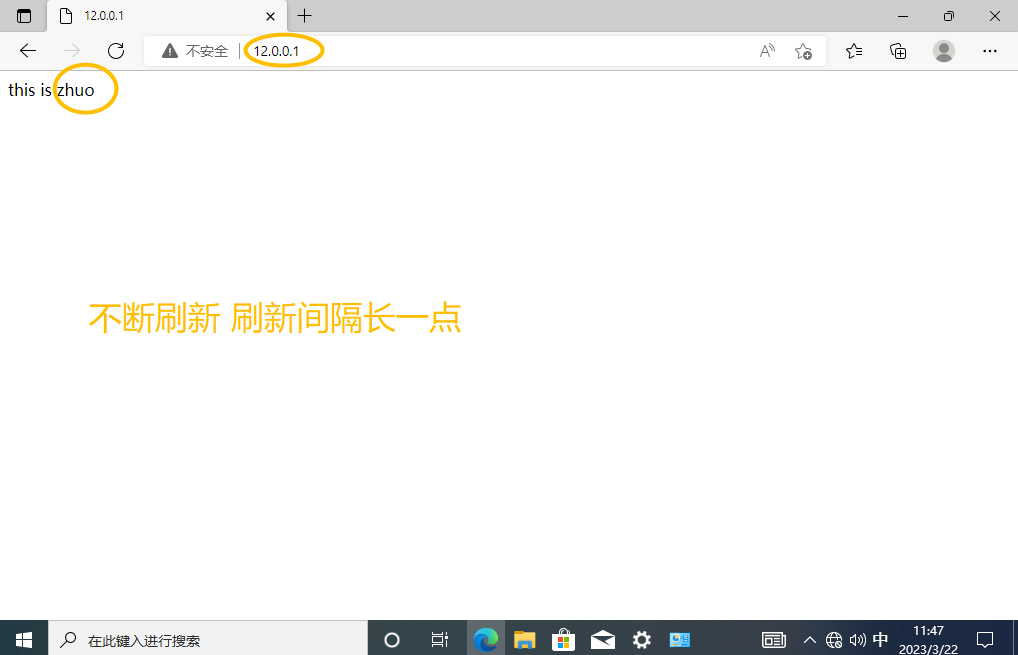This screenshot has height=655, width=1018.
Task: Open the Mail app from taskbar
Action: (x=602, y=640)
